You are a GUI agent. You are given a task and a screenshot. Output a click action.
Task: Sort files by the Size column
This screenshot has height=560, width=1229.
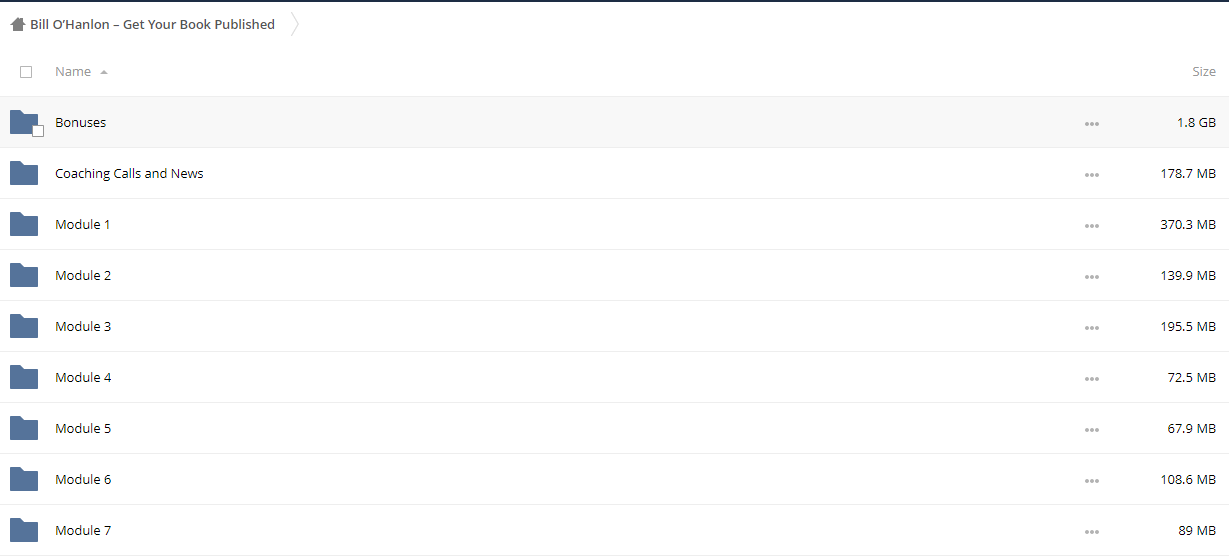(x=1204, y=72)
